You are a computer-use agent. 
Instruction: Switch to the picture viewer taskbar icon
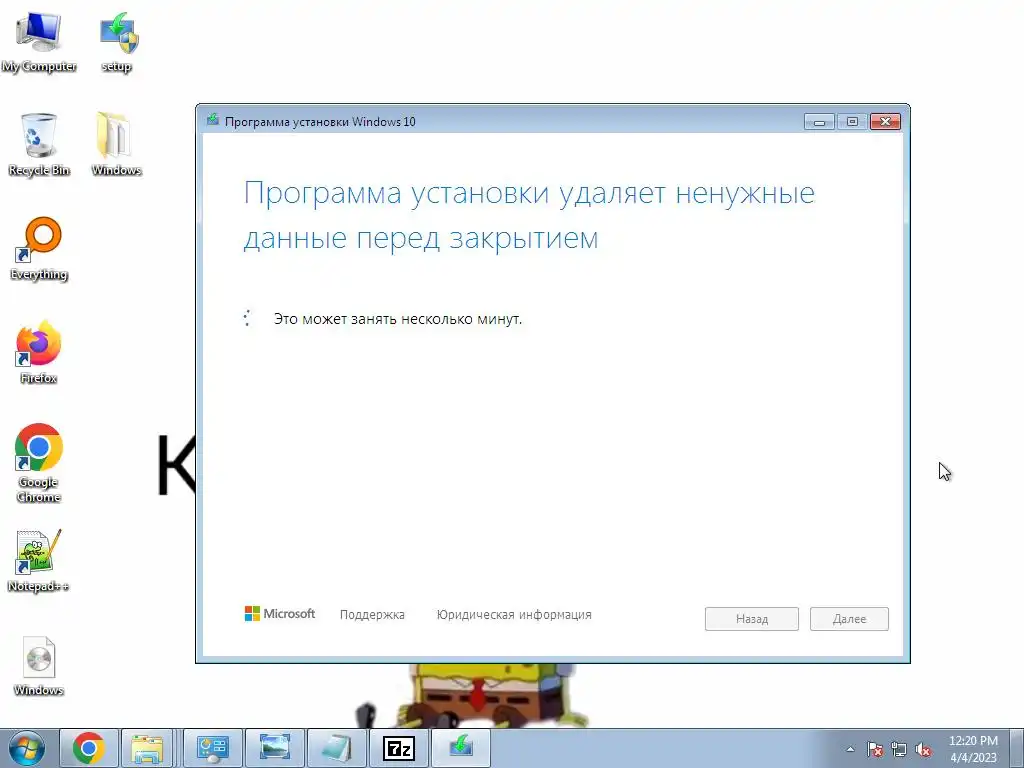(x=274, y=748)
